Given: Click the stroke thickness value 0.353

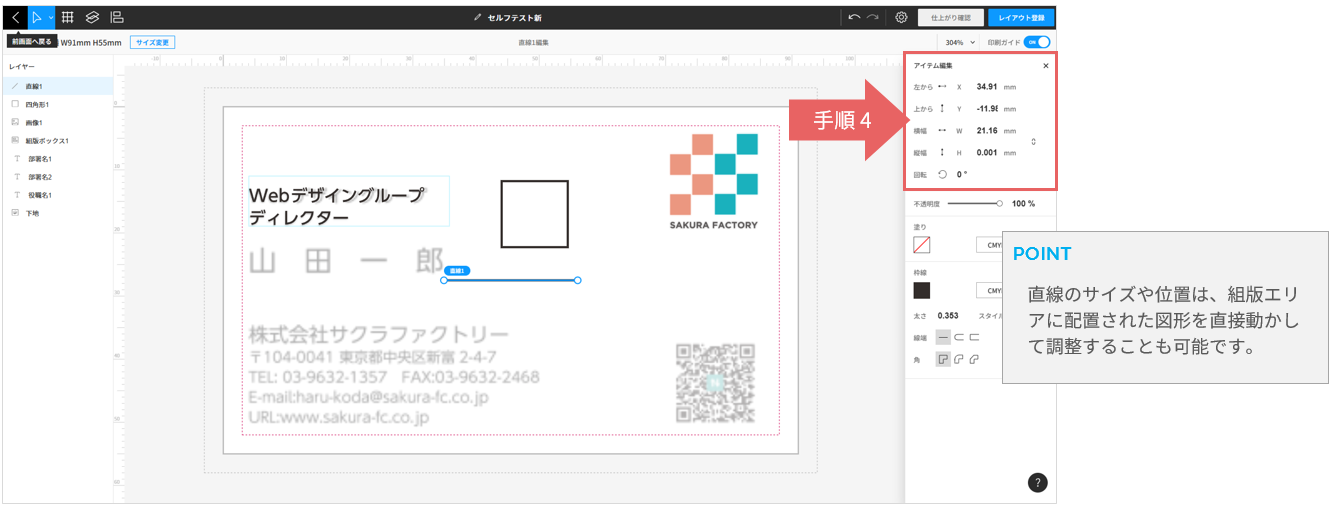Looking at the screenshot, I should pyautogui.click(x=948, y=316).
